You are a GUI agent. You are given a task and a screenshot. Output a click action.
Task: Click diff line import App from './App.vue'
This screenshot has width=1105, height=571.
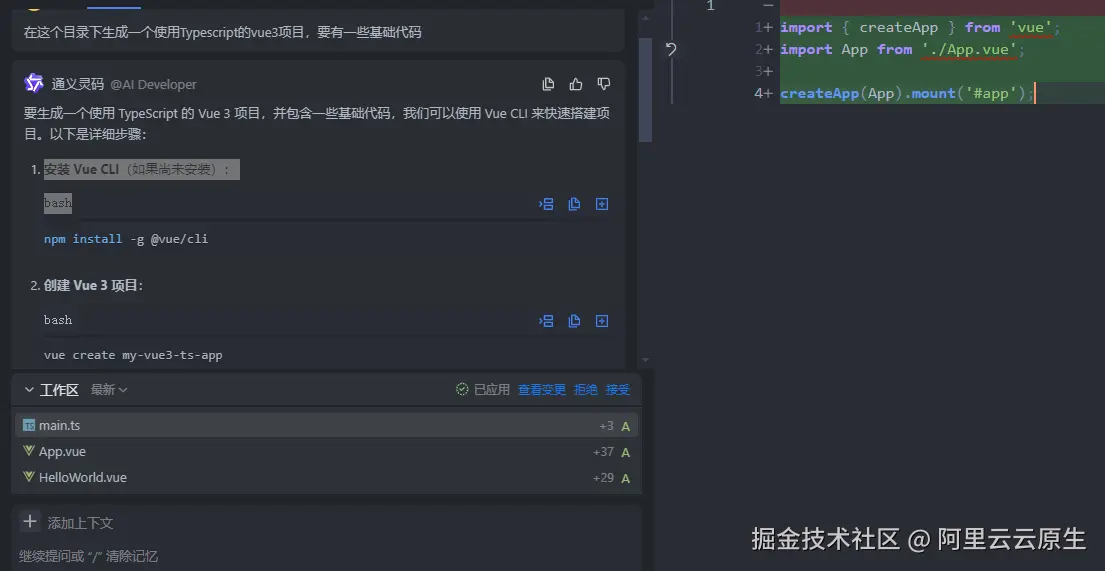pos(903,49)
